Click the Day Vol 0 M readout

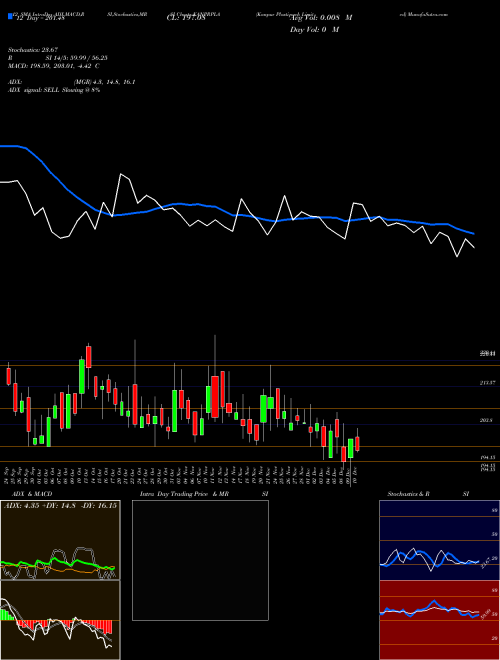tap(315, 30)
